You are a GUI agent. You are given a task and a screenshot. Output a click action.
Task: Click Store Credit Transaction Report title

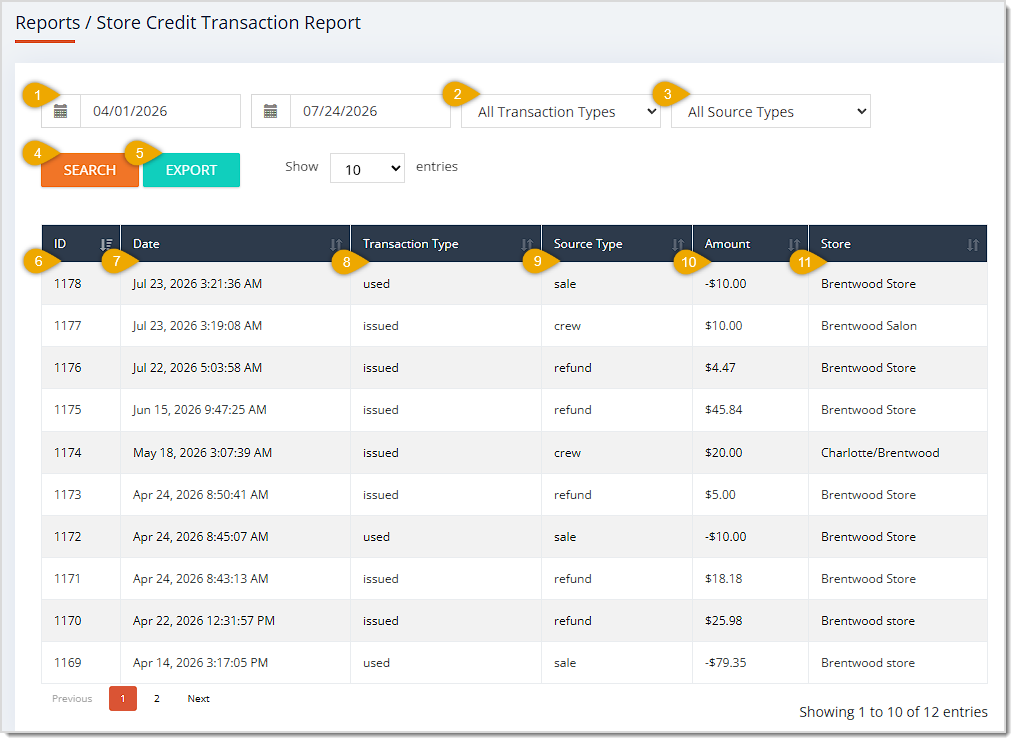click(x=229, y=23)
